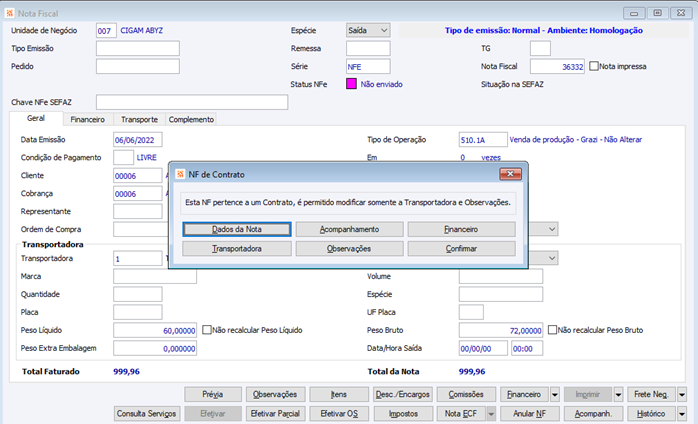Click the Efetivar OS button
The height and width of the screenshot is (424, 698).
339,414
